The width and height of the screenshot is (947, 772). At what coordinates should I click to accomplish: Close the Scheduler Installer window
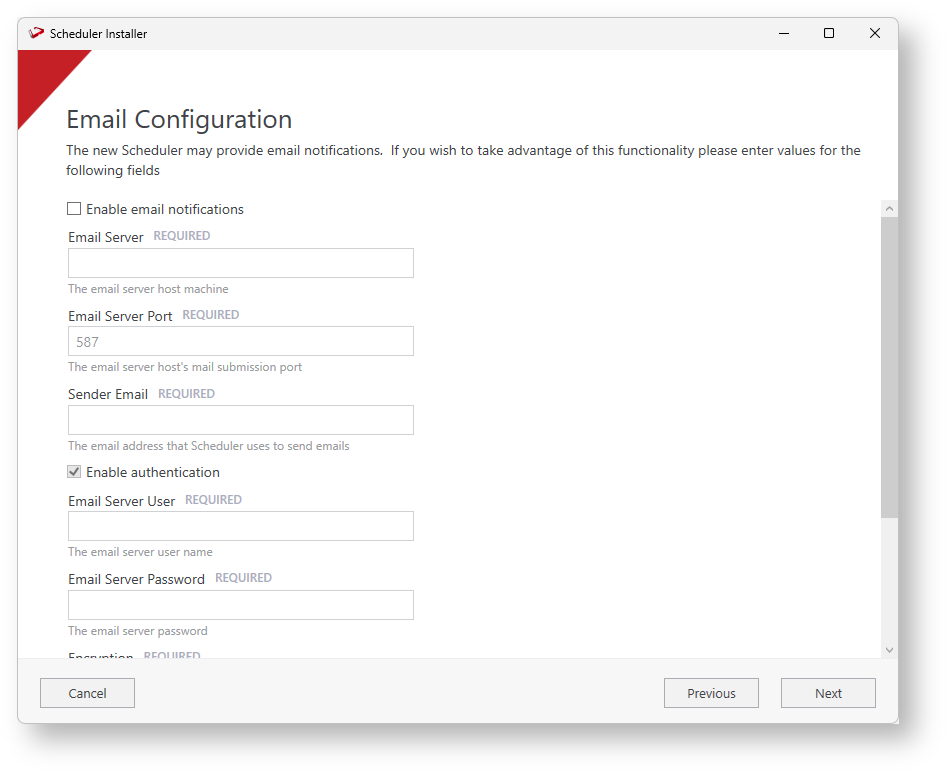[875, 33]
